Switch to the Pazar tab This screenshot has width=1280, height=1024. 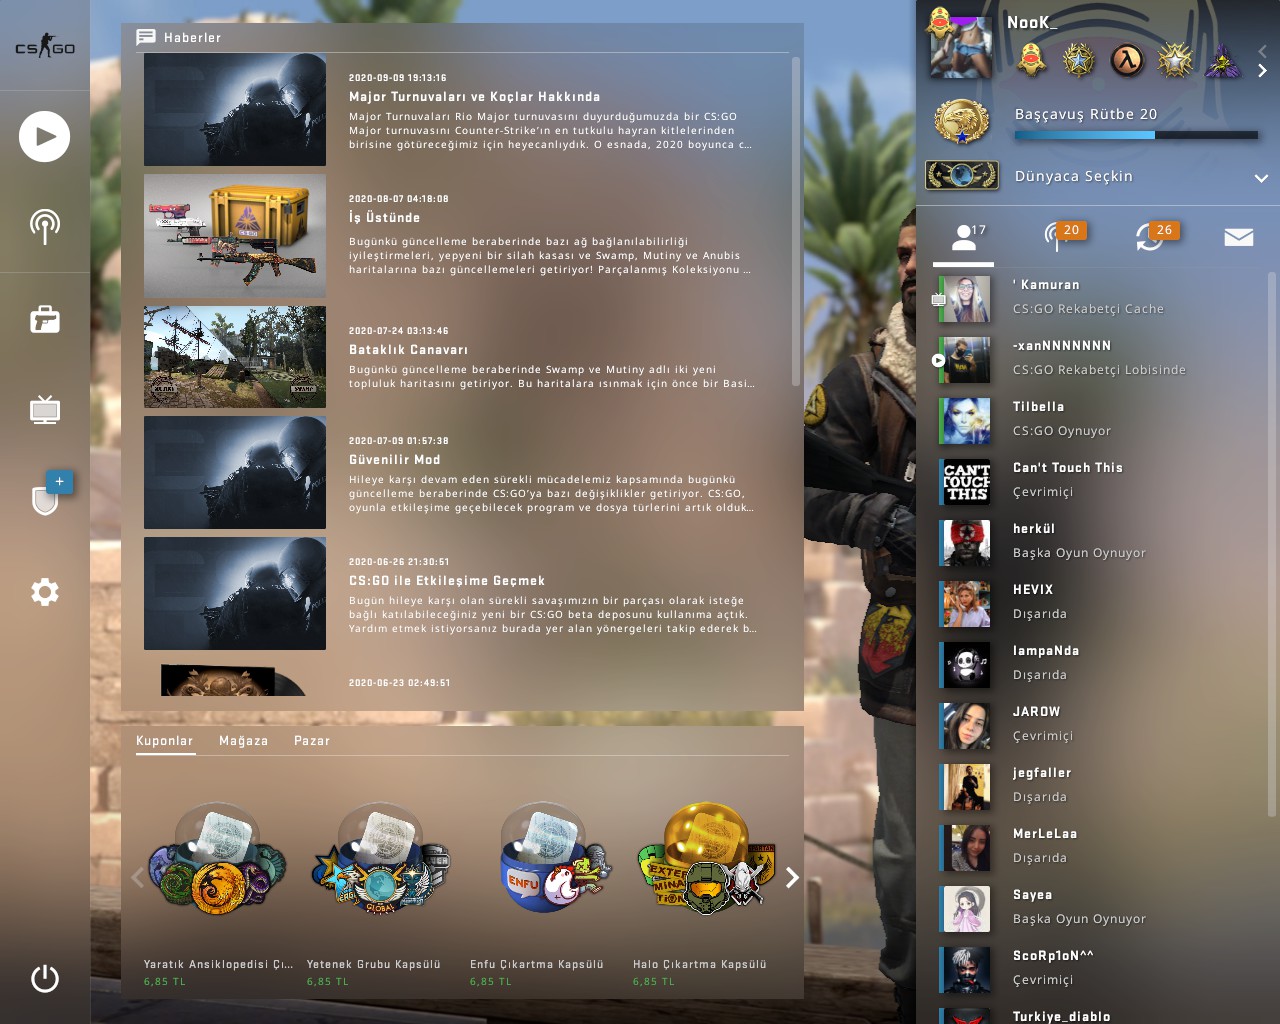(312, 741)
